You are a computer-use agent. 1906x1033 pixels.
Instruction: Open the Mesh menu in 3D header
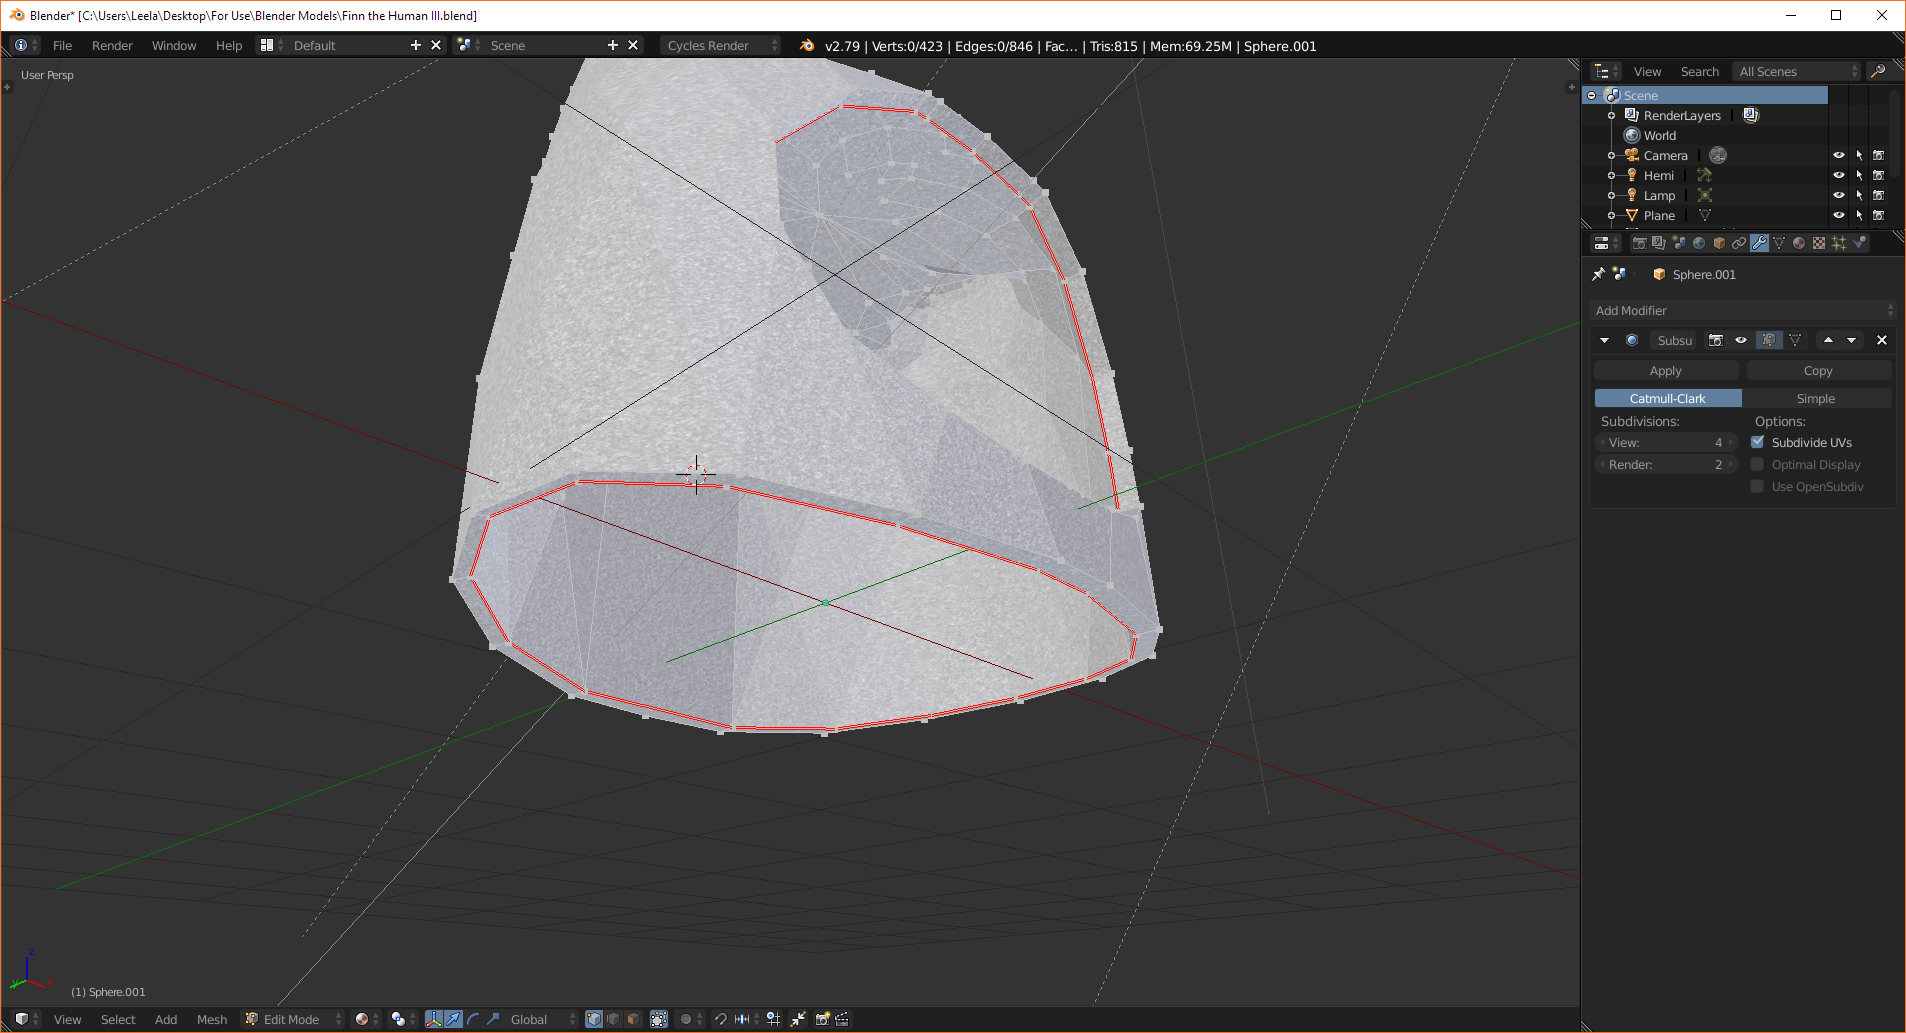(x=212, y=1019)
